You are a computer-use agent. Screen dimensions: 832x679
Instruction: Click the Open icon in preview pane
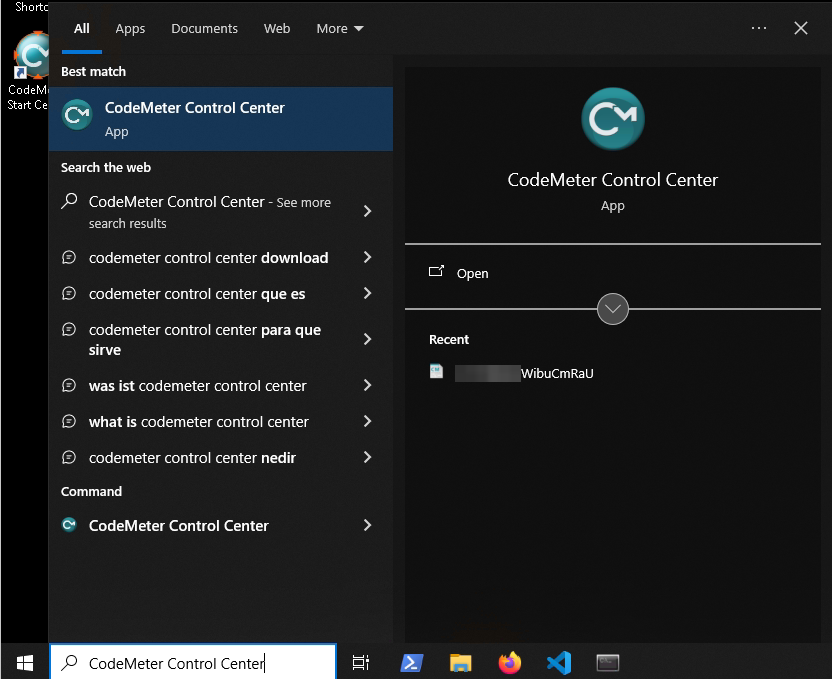point(436,272)
